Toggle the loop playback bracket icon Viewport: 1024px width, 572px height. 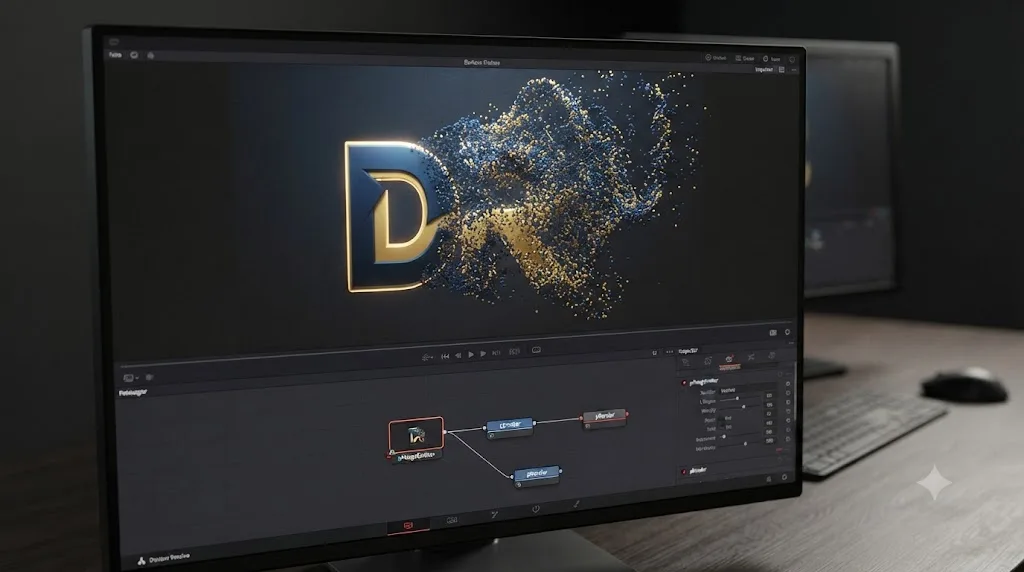click(515, 352)
